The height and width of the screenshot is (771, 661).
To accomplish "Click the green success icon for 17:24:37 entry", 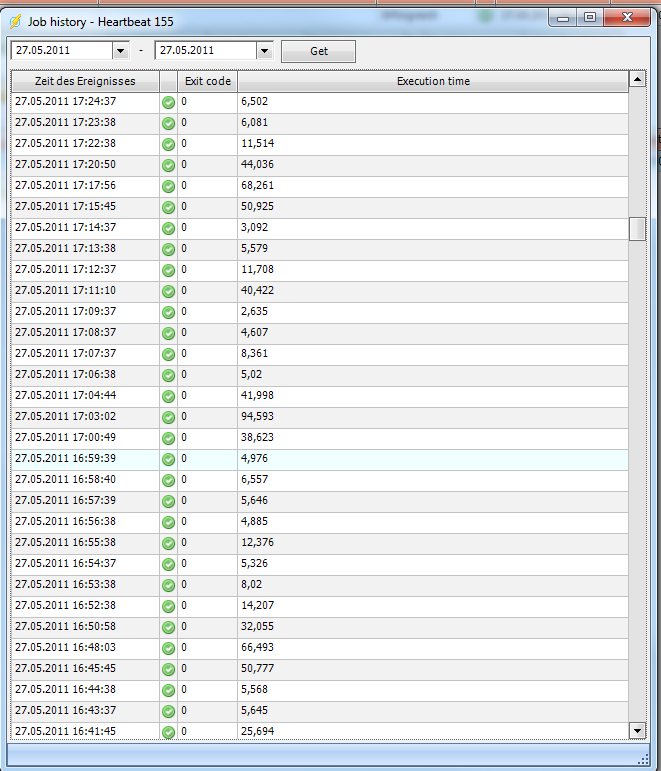I will [168, 101].
